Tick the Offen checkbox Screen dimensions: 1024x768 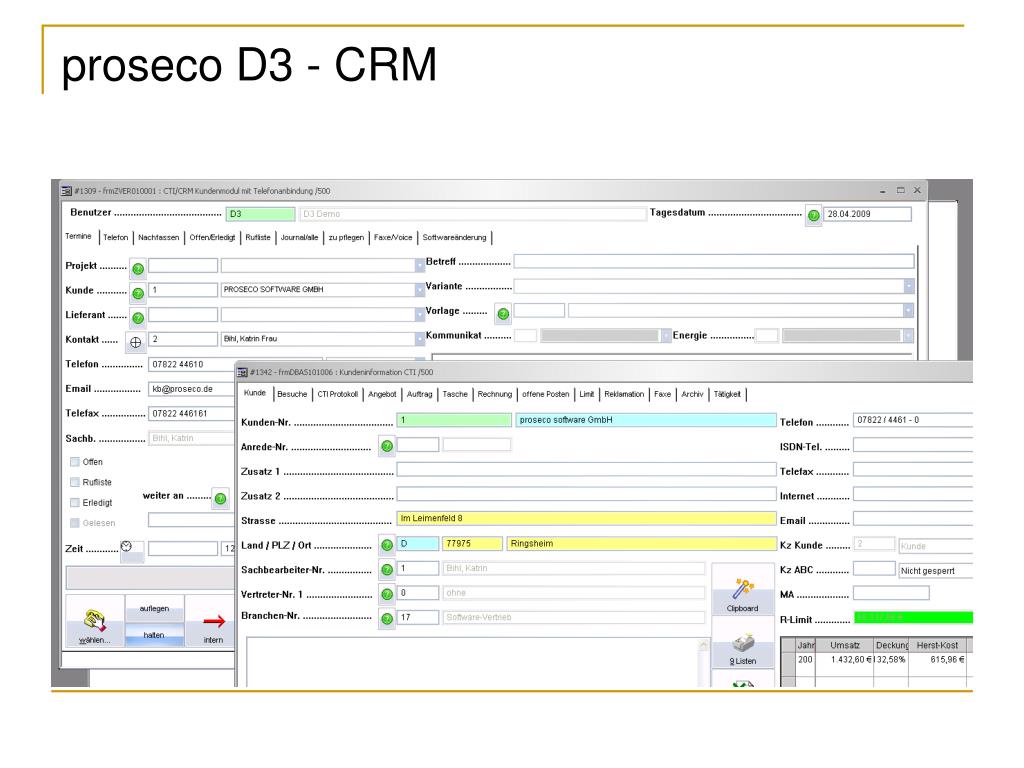(x=74, y=462)
